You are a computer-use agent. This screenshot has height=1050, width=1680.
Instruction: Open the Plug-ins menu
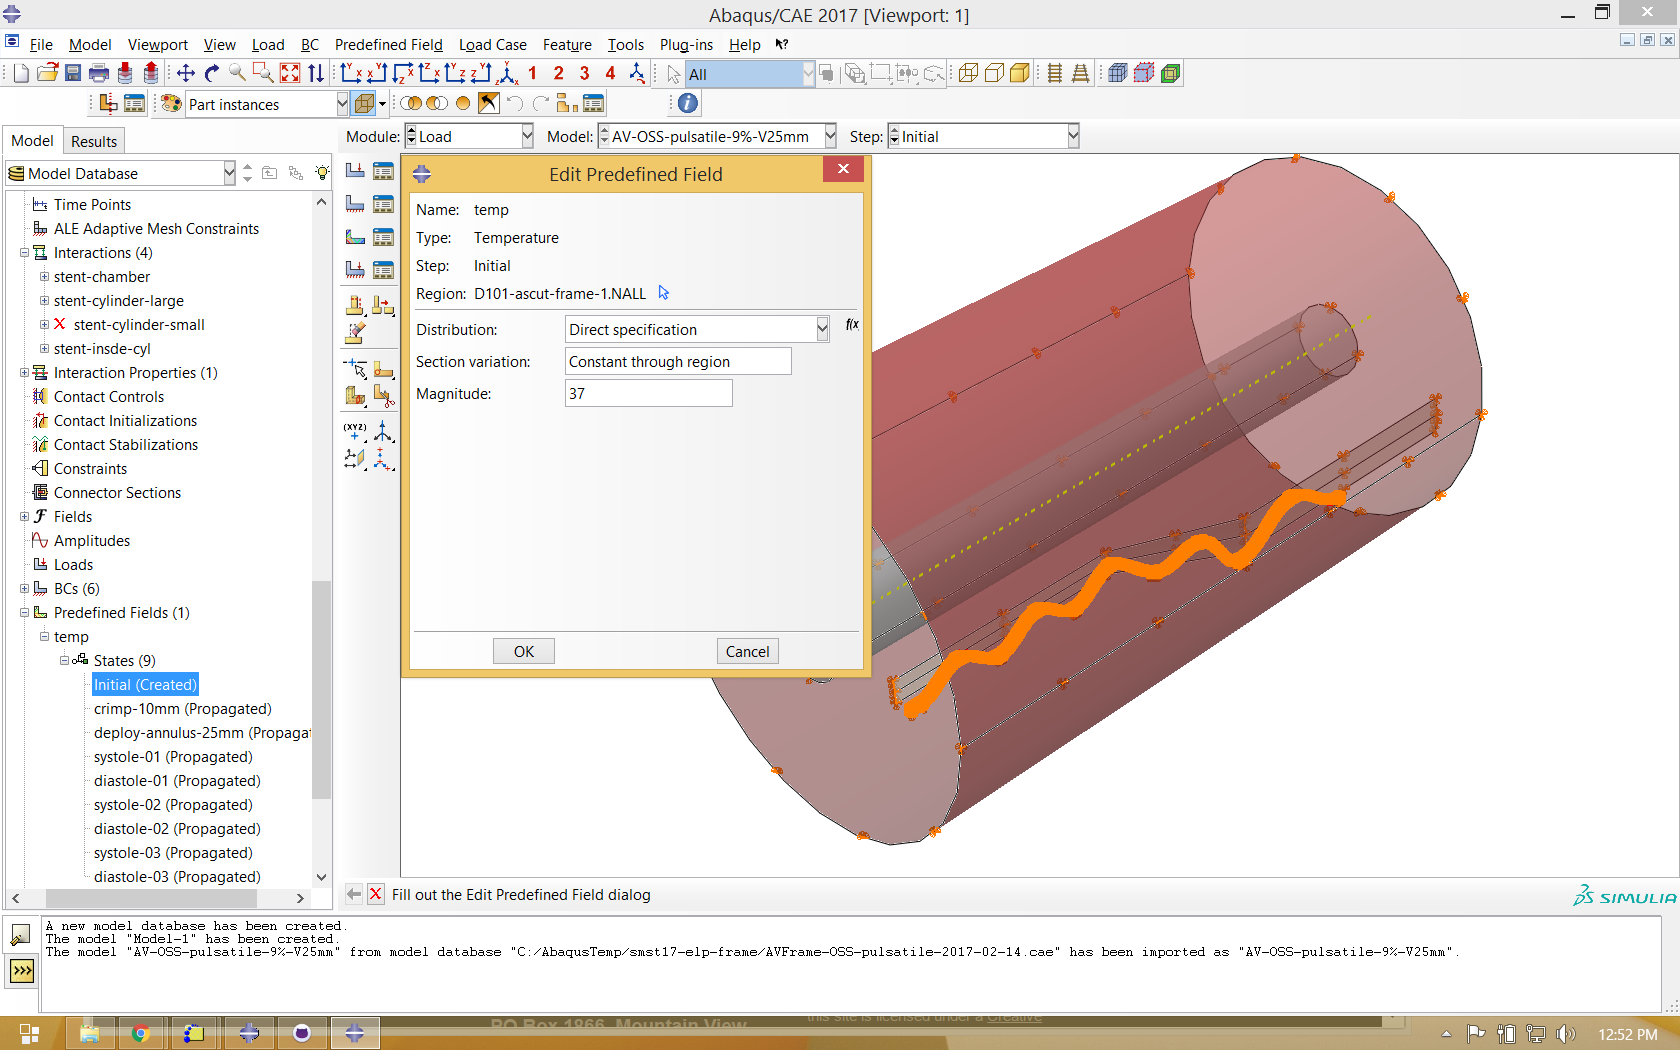click(x=686, y=44)
